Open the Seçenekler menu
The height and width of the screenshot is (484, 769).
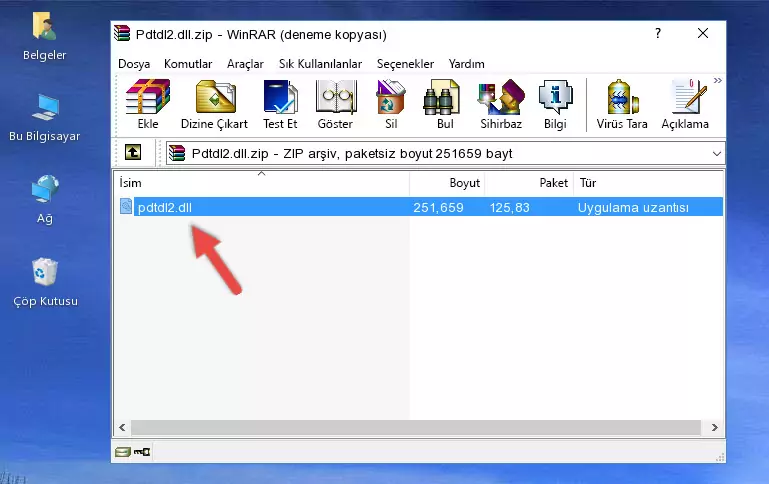point(405,64)
